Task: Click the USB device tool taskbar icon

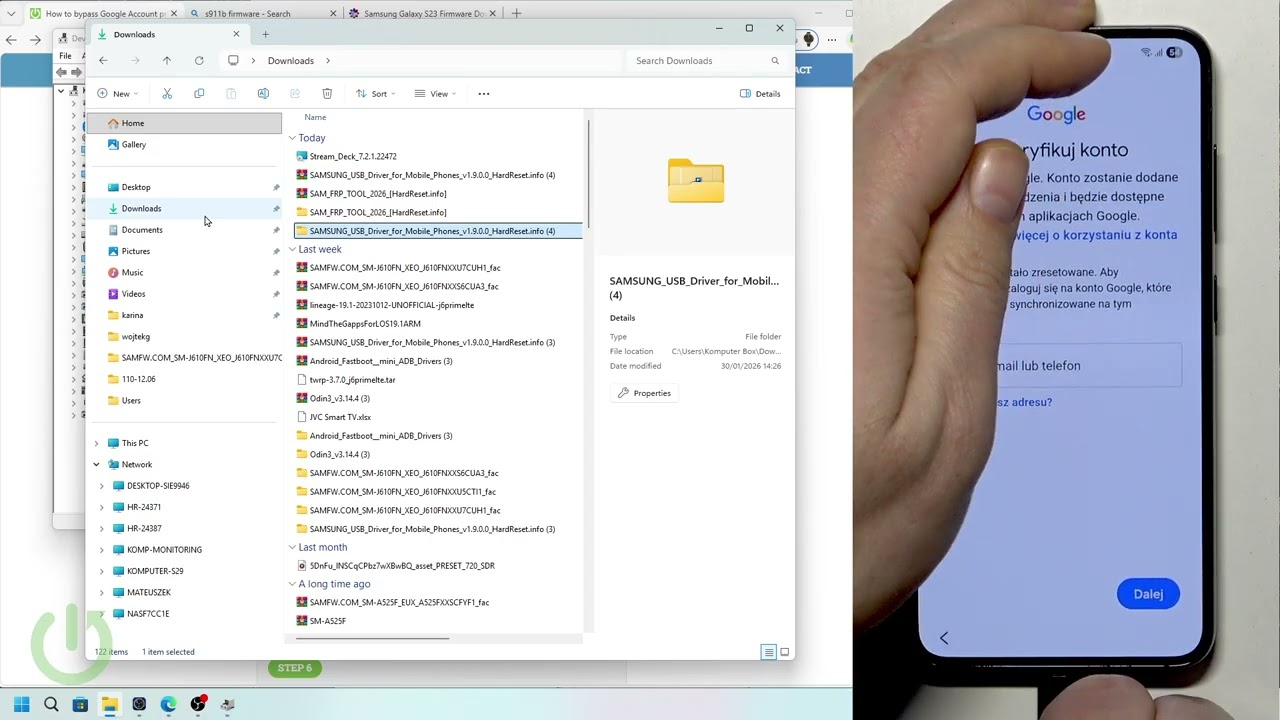Action: click(227, 705)
